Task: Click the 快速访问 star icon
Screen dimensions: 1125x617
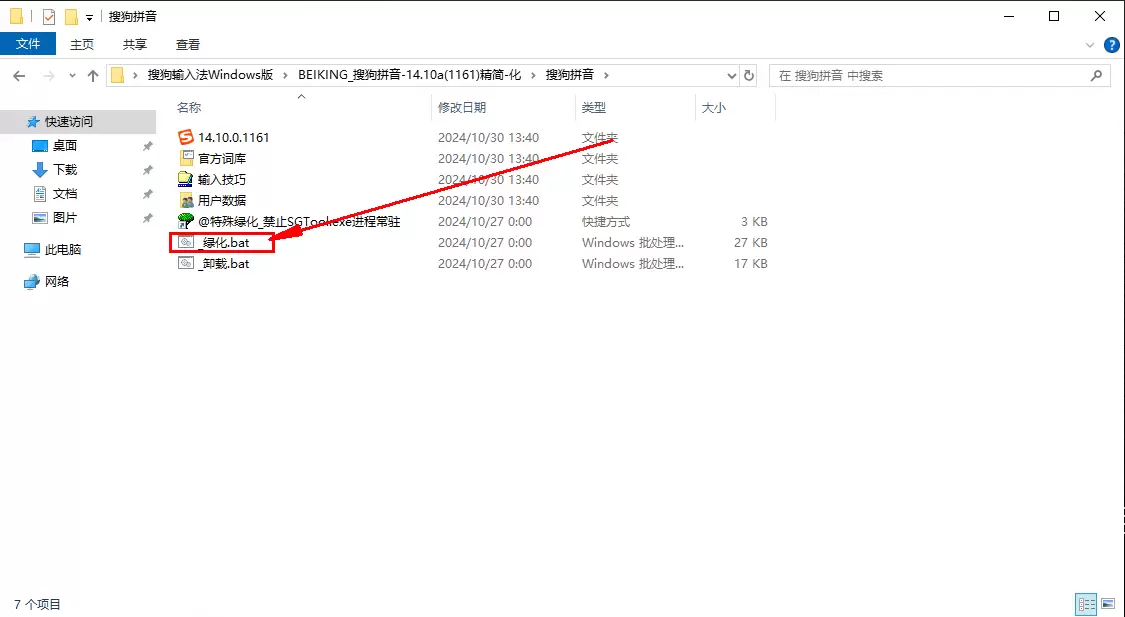Action: click(33, 122)
